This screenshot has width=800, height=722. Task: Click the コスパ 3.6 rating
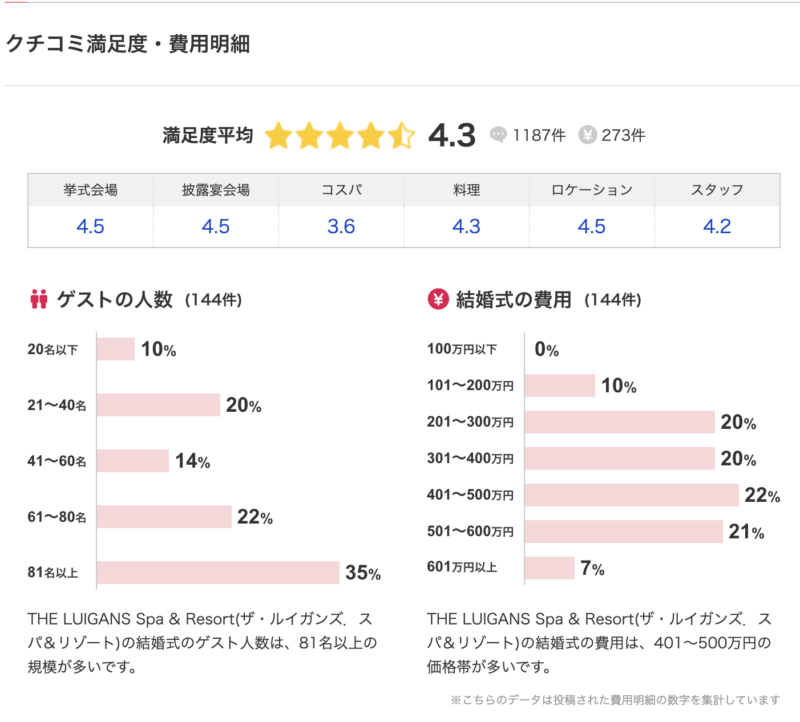pyautogui.click(x=341, y=227)
